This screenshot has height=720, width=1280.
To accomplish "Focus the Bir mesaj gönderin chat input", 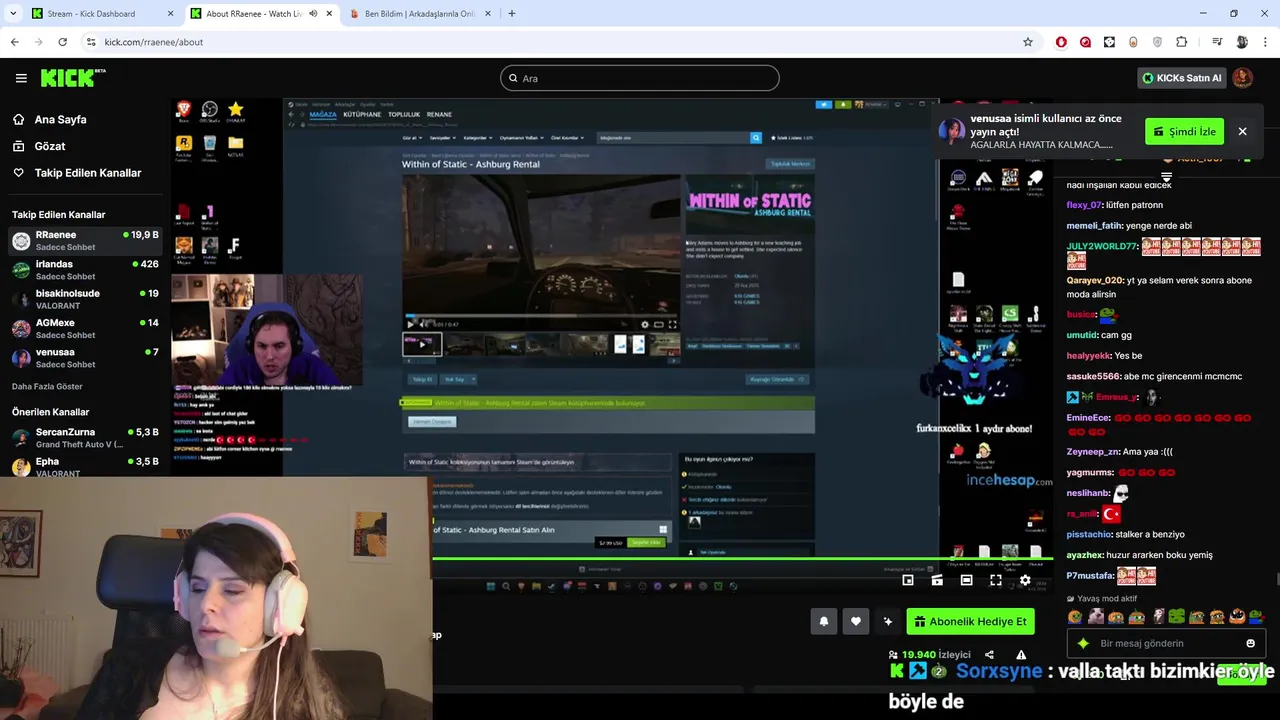I will click(x=1166, y=643).
